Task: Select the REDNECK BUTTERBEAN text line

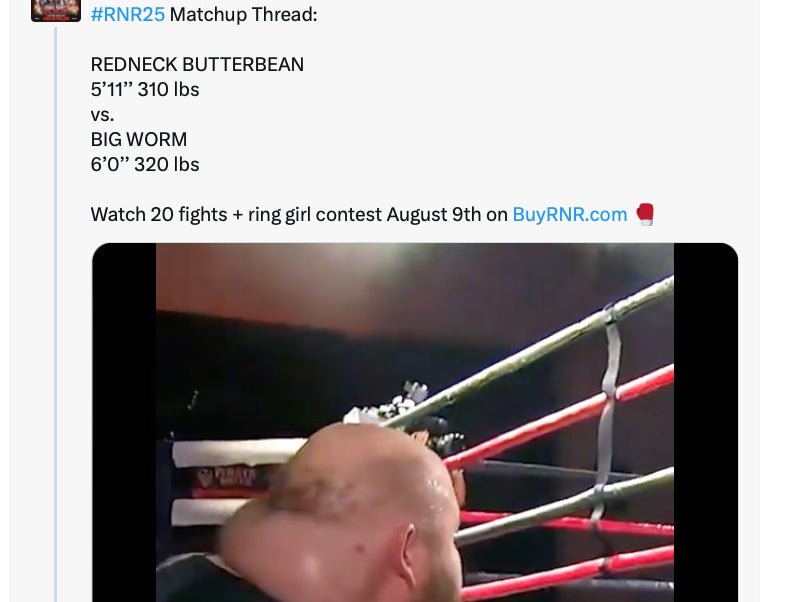Action: (197, 64)
